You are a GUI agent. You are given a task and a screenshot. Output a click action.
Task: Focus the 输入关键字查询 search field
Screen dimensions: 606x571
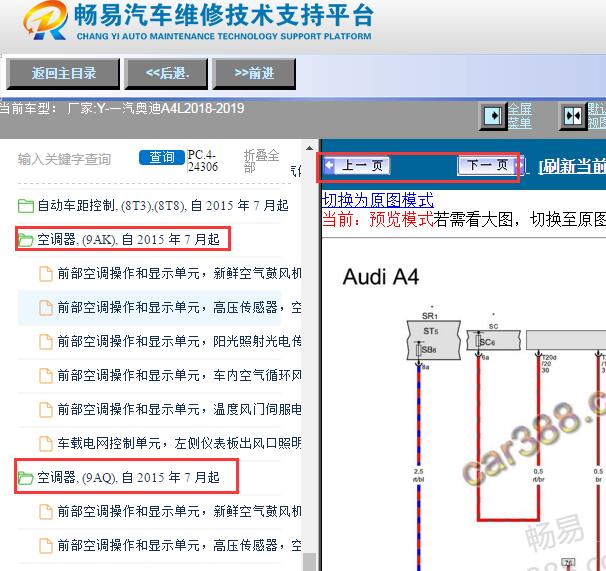pyautogui.click(x=65, y=159)
